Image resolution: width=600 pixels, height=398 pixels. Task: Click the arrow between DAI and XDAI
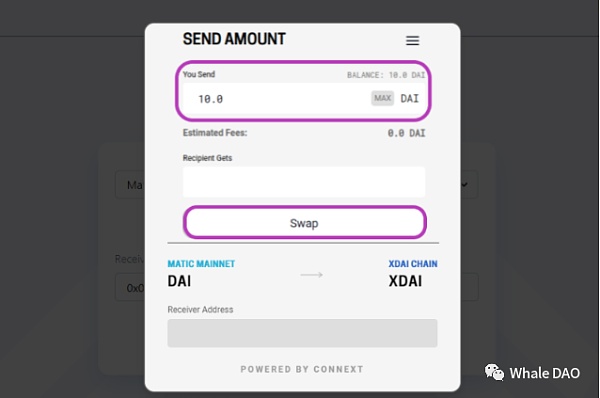(311, 275)
